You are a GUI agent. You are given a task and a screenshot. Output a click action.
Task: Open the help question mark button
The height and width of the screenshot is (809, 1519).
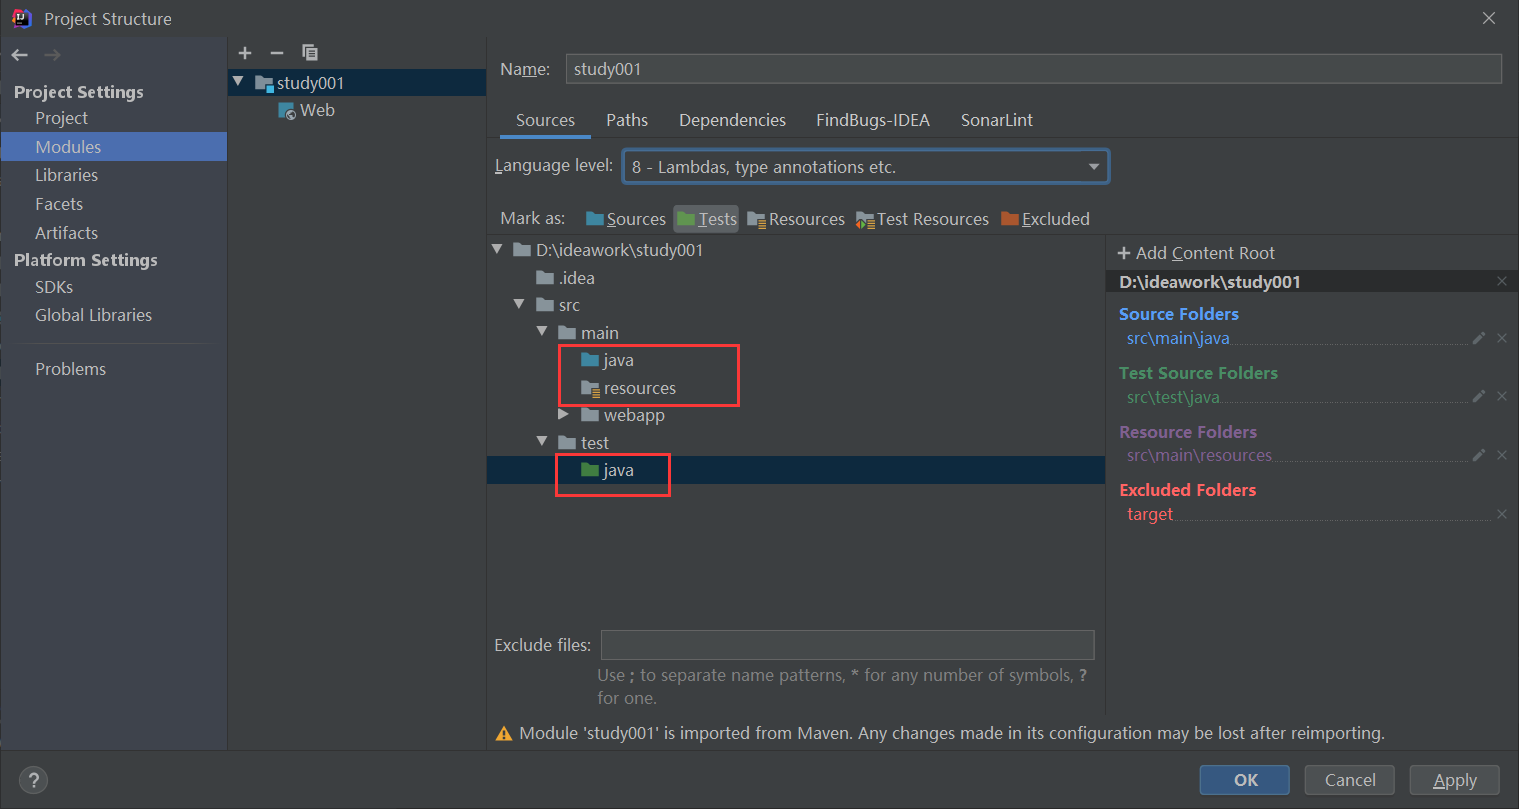click(33, 780)
